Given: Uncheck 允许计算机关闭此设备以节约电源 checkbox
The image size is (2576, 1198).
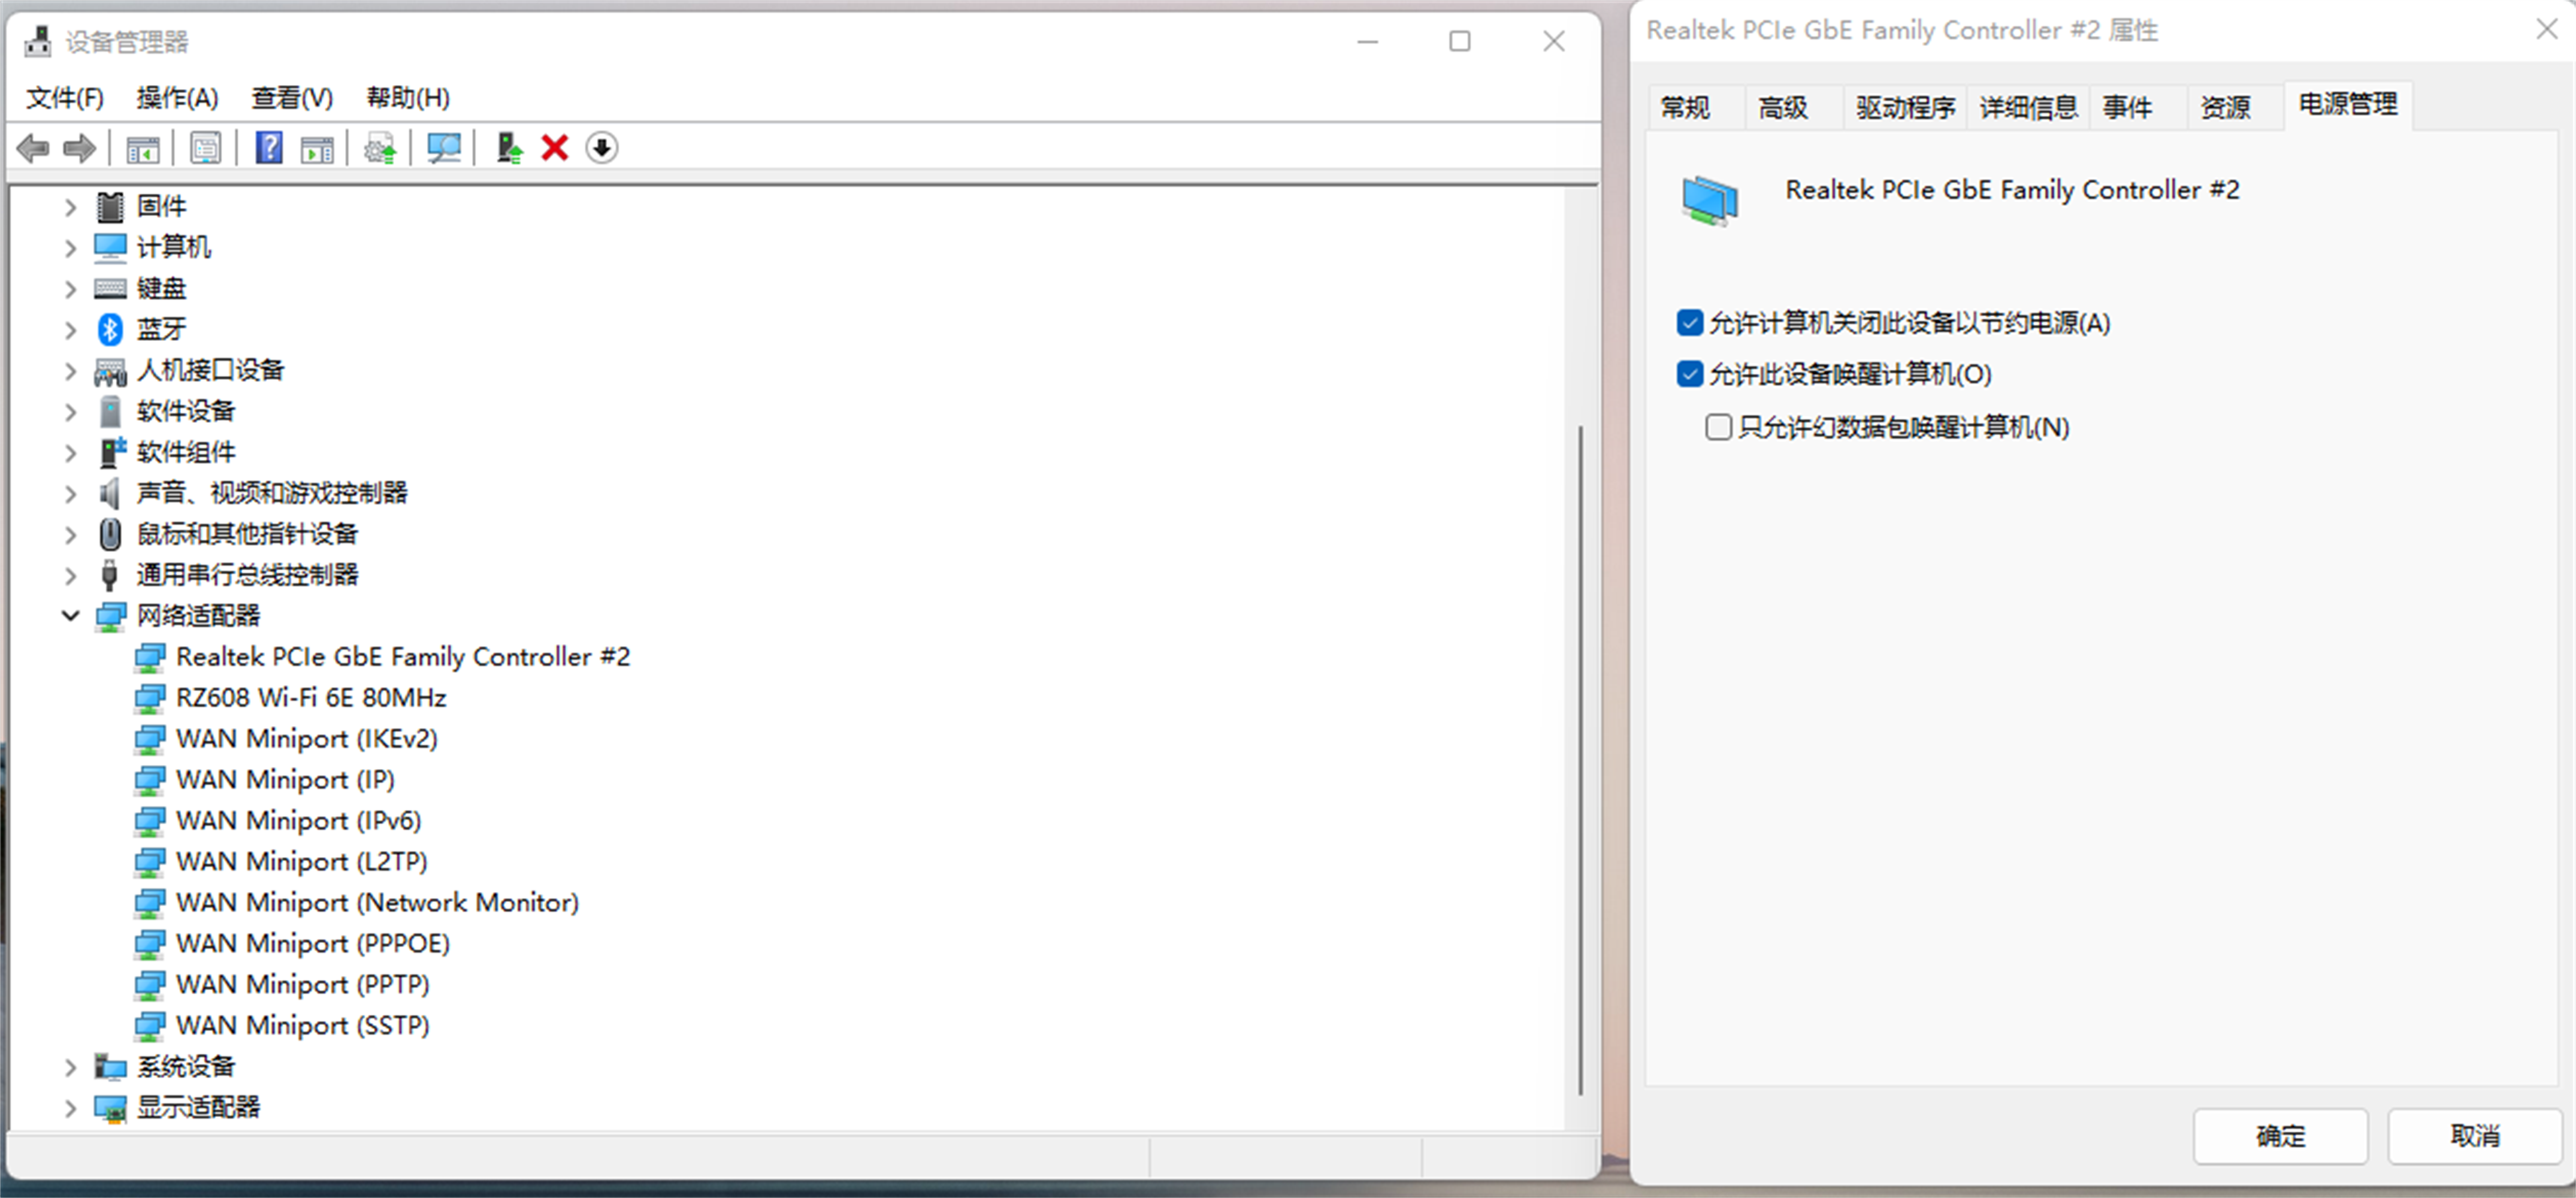Looking at the screenshot, I should click(x=1690, y=323).
